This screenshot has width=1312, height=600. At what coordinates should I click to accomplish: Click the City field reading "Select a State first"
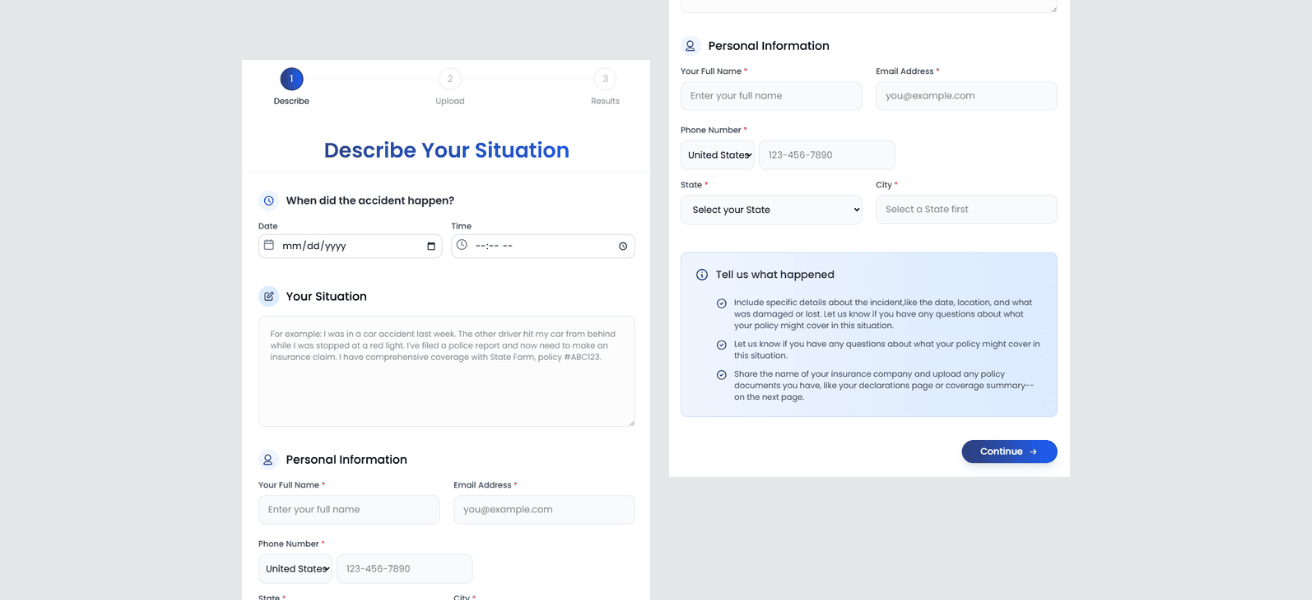tap(966, 210)
